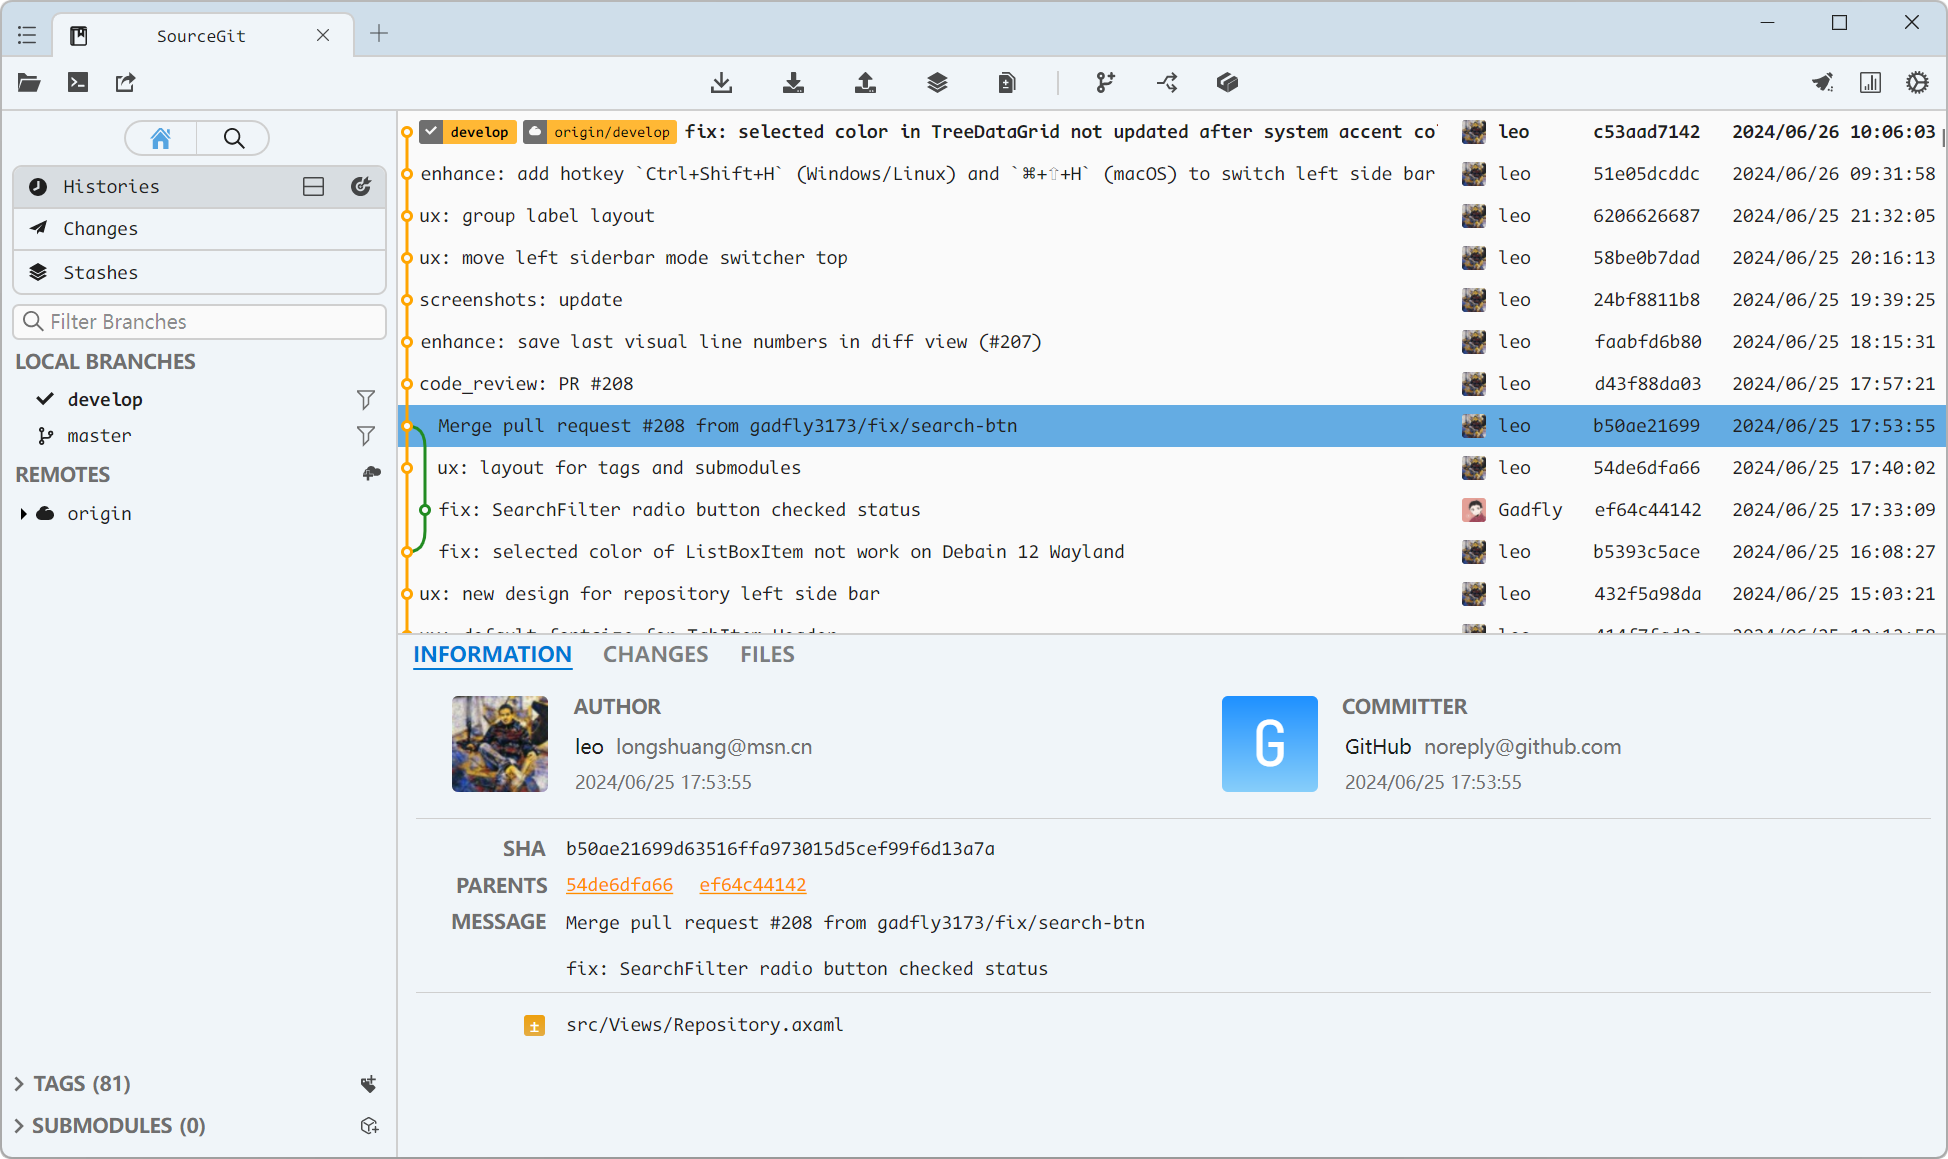This screenshot has width=1948, height=1159.
Task: Toggle histories layout split icon
Action: [x=313, y=186]
